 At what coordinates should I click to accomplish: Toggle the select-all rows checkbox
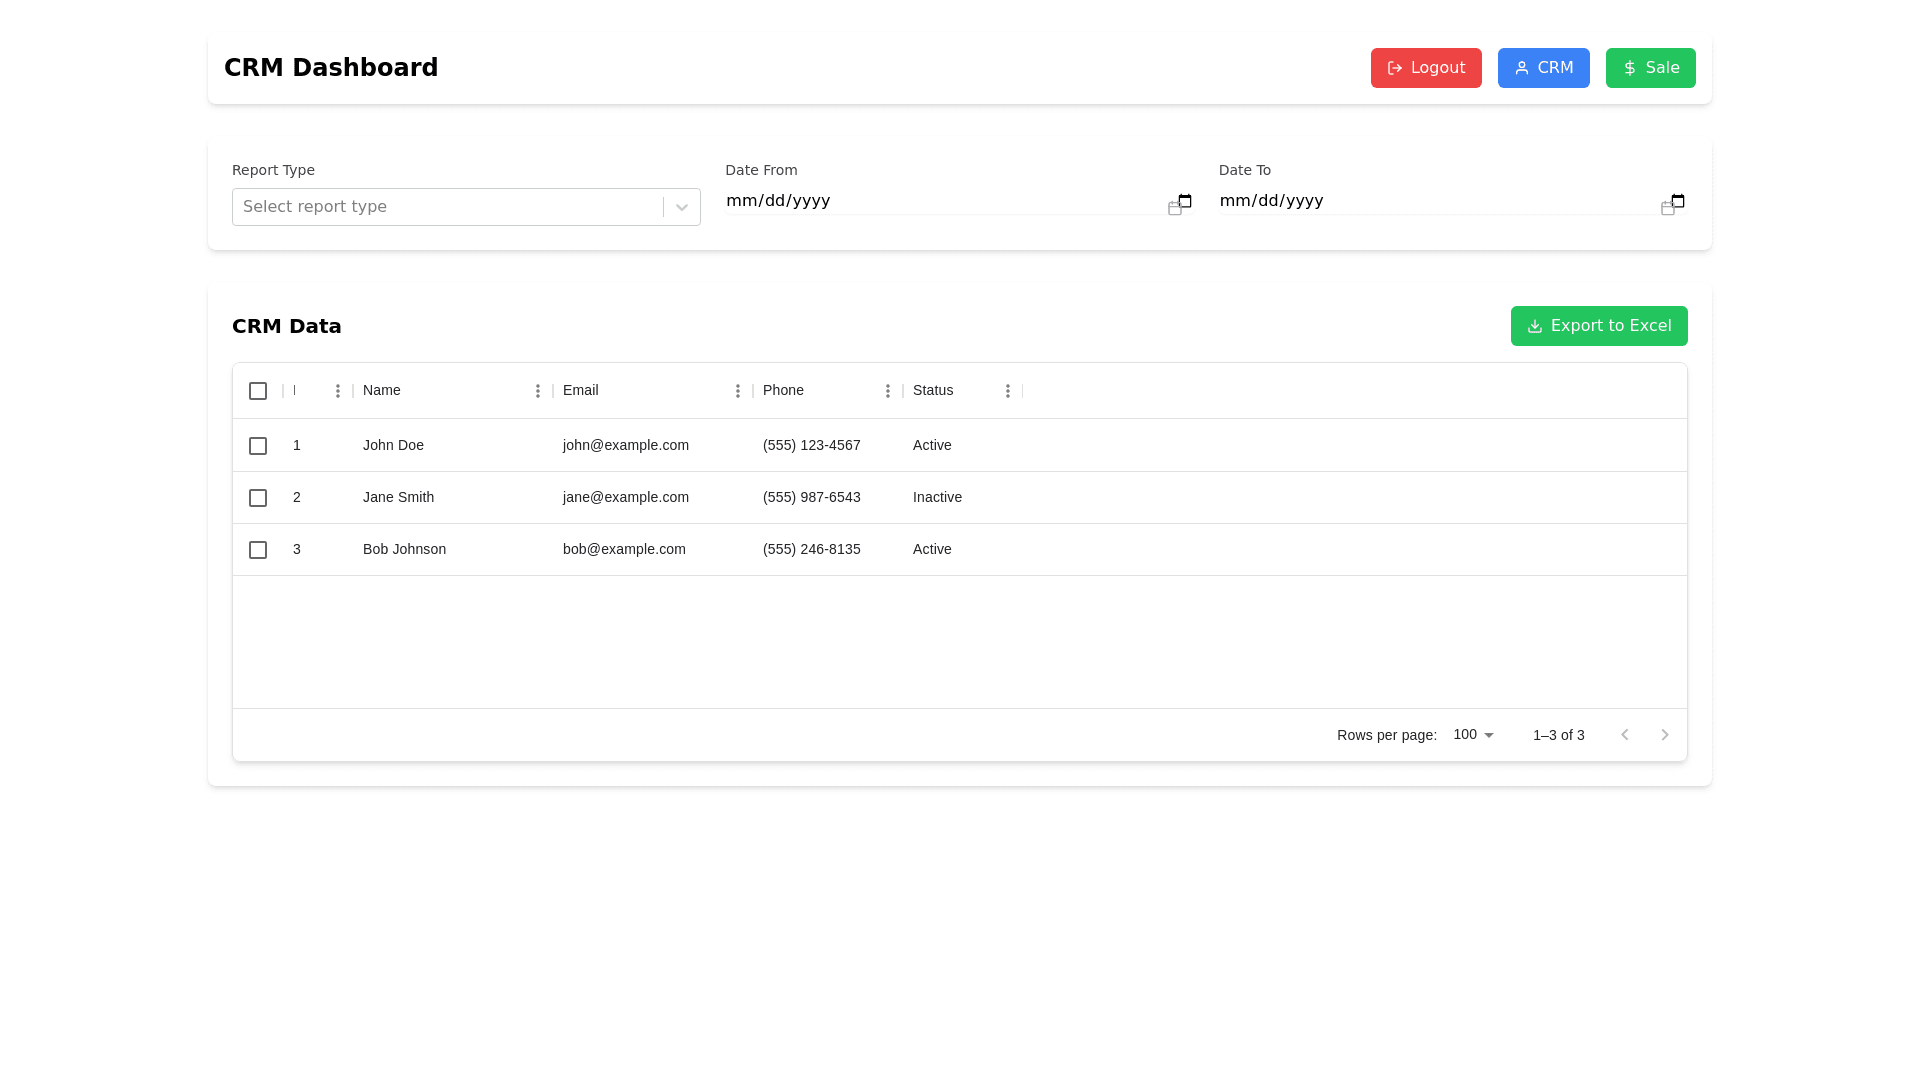[x=258, y=391]
